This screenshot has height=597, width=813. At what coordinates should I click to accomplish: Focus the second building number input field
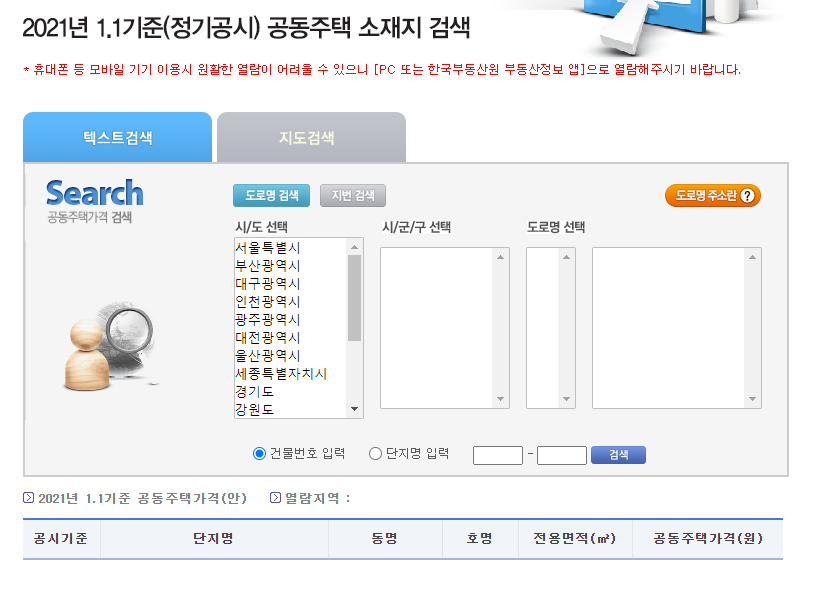click(x=562, y=455)
